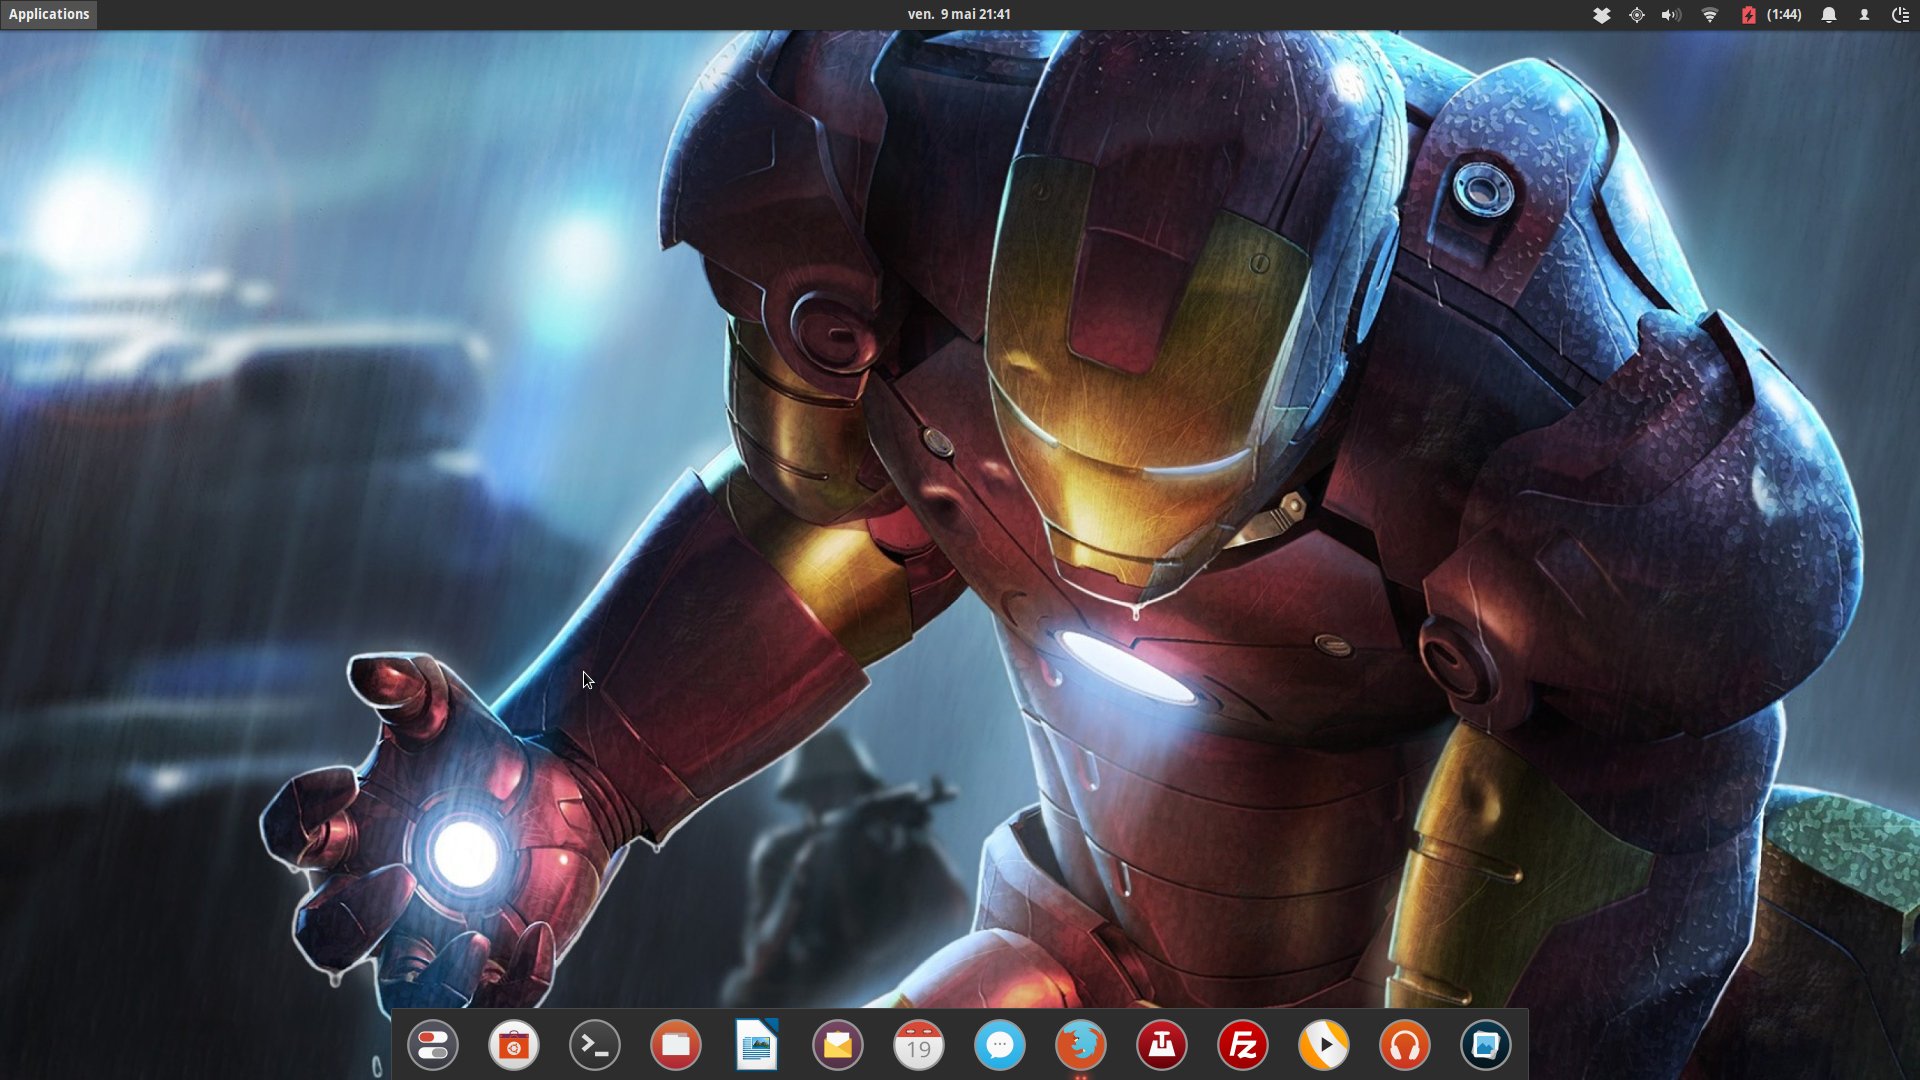1920x1080 pixels.
Task: Launch LibreOffice Writer from the dock
Action: (x=757, y=1046)
